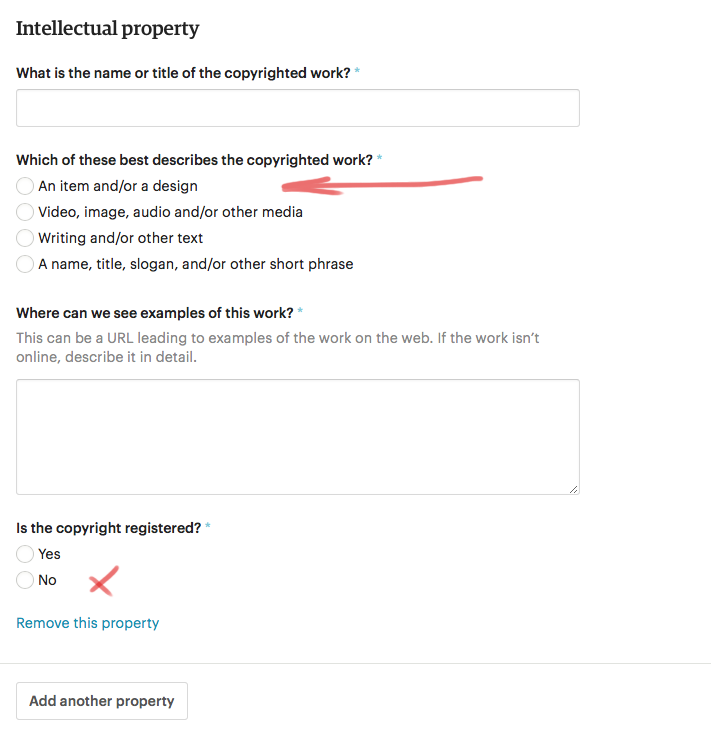This screenshot has height=737, width=711.
Task: Click the asterisk after 'copyright registered?'
Action: point(208,526)
